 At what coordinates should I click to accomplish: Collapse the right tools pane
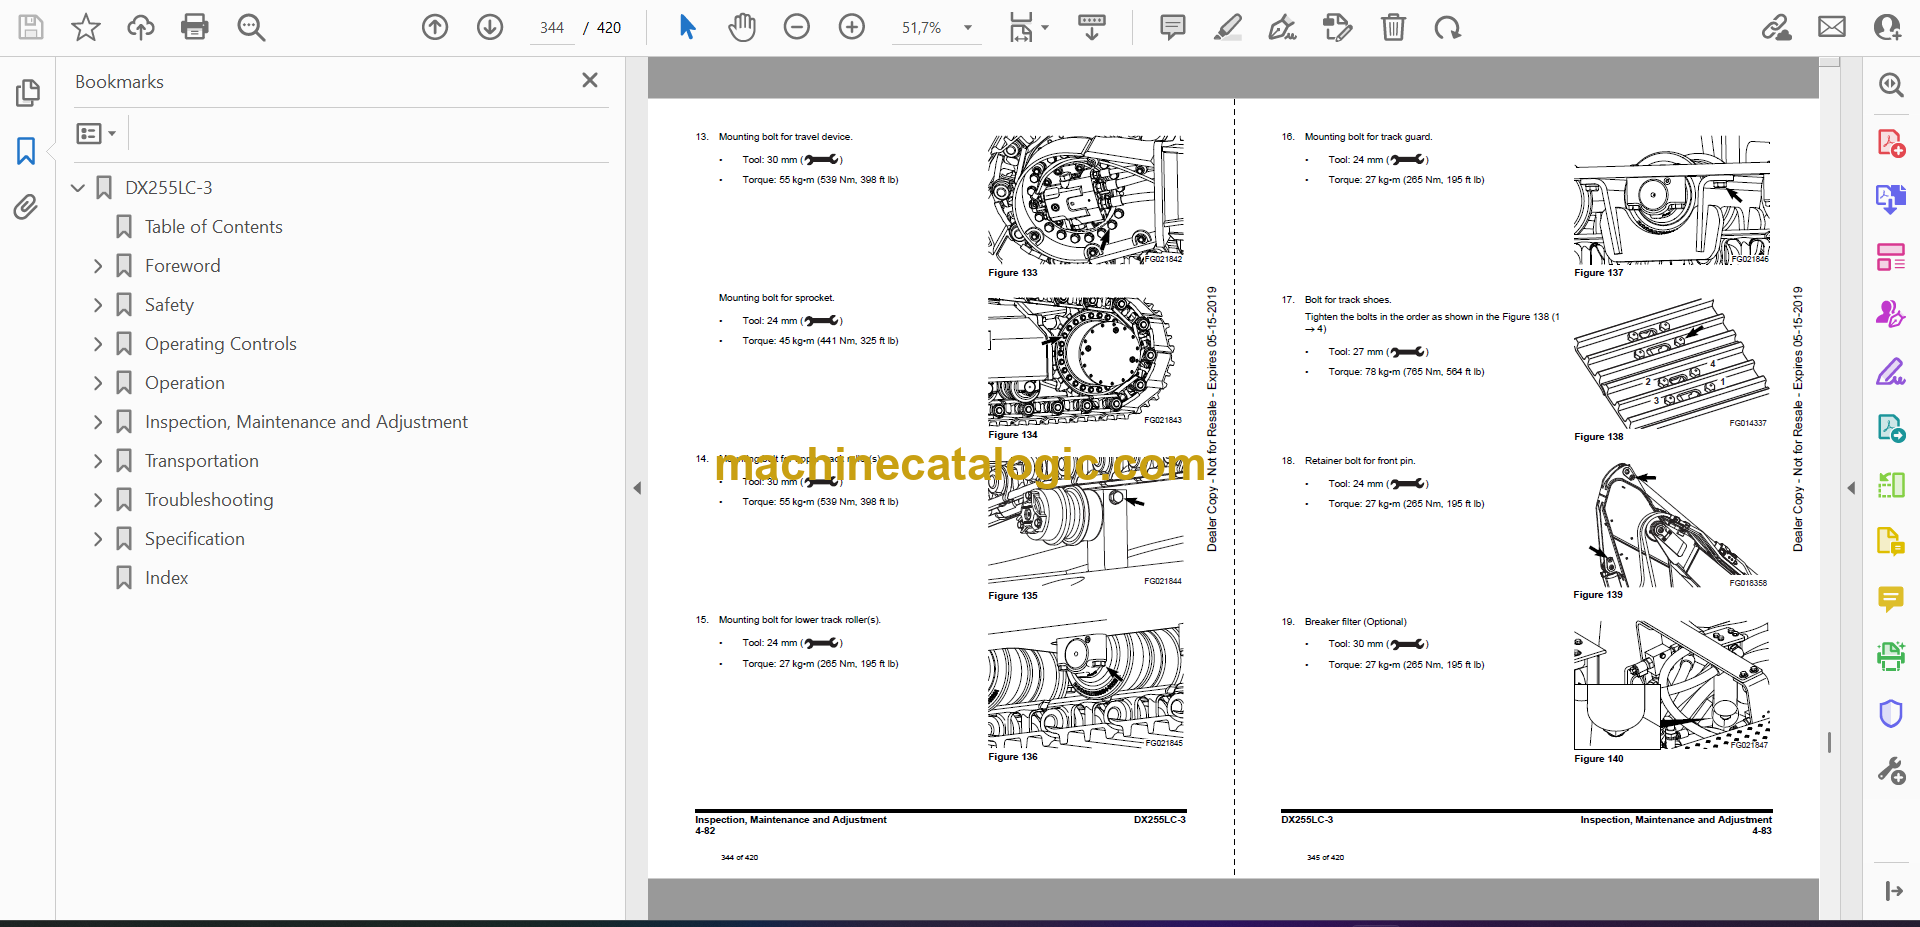(x=1851, y=488)
